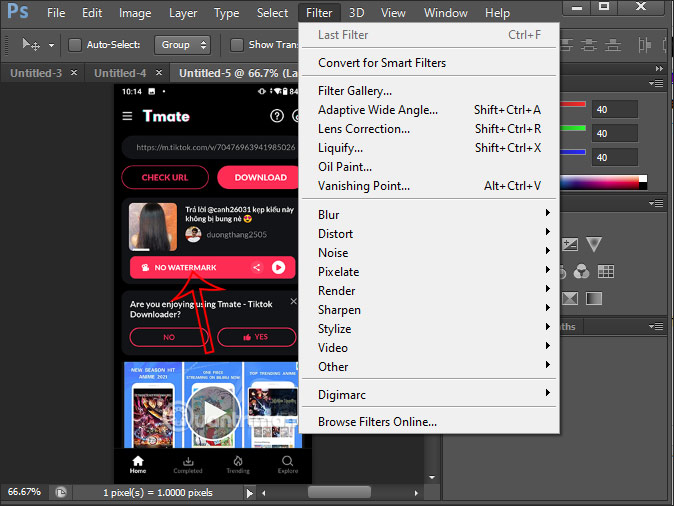Select the Move tool icon in options bar
The width and height of the screenshot is (674, 506).
click(x=31, y=44)
